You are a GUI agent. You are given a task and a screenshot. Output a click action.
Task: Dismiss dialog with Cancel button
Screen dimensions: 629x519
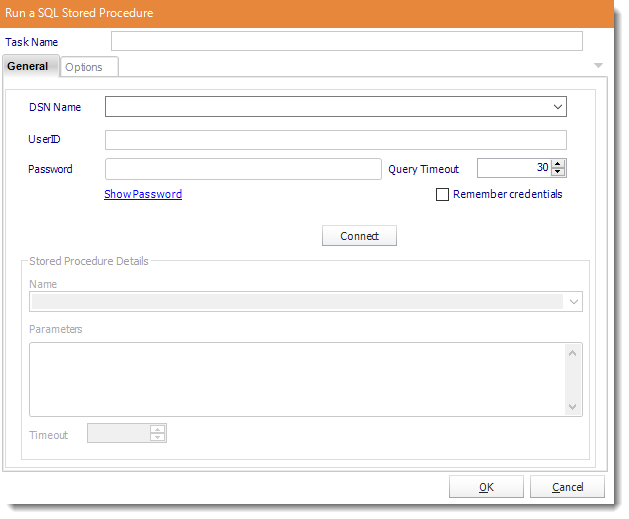click(567, 487)
